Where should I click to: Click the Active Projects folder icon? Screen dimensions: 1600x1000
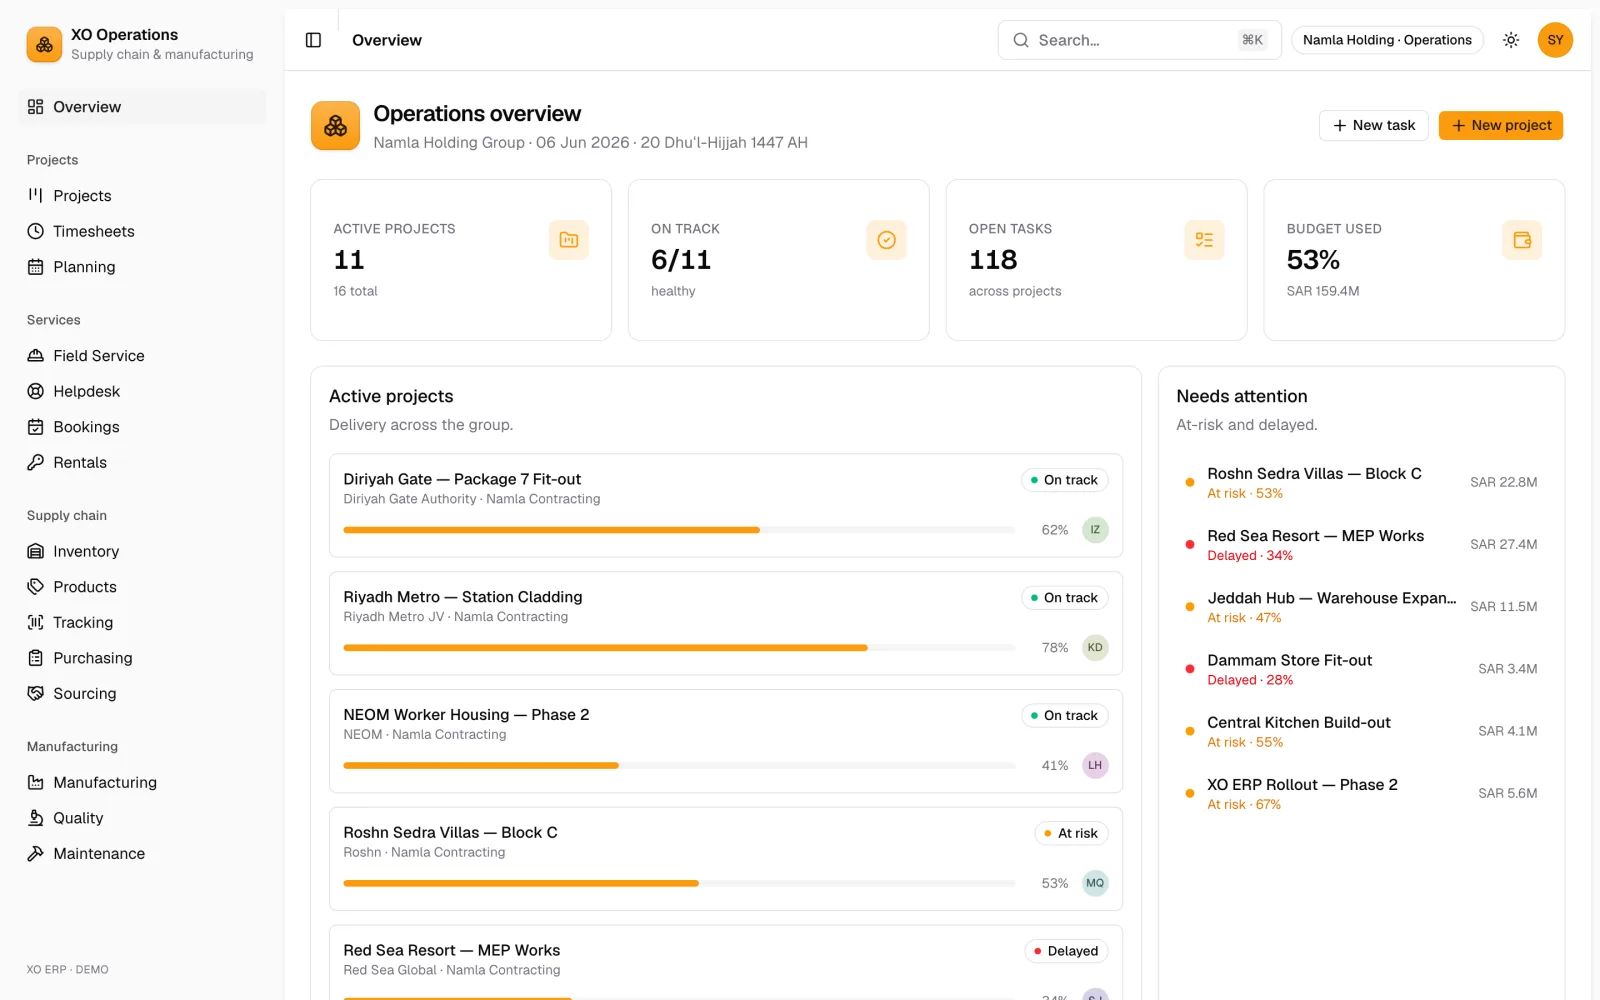[x=569, y=240]
